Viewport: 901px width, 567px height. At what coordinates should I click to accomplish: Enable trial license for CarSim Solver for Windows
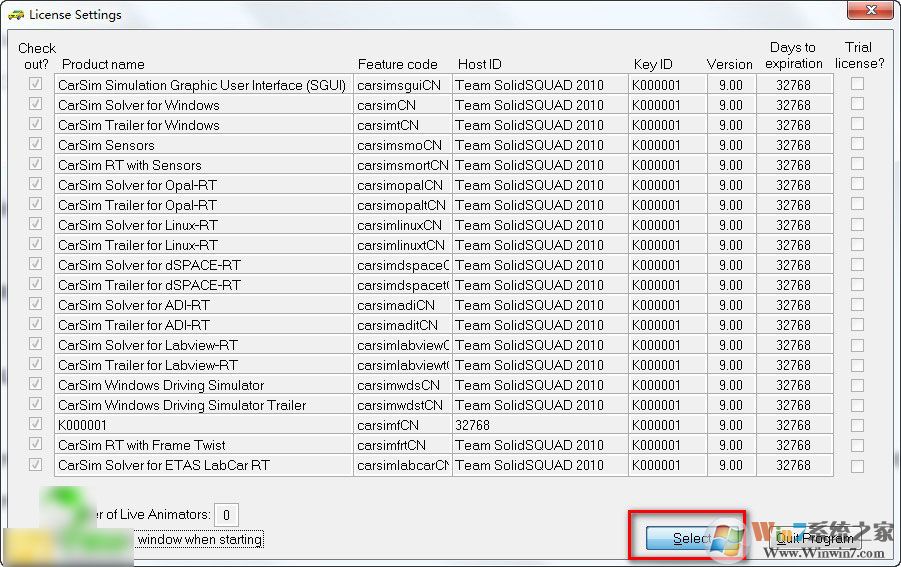tap(857, 104)
